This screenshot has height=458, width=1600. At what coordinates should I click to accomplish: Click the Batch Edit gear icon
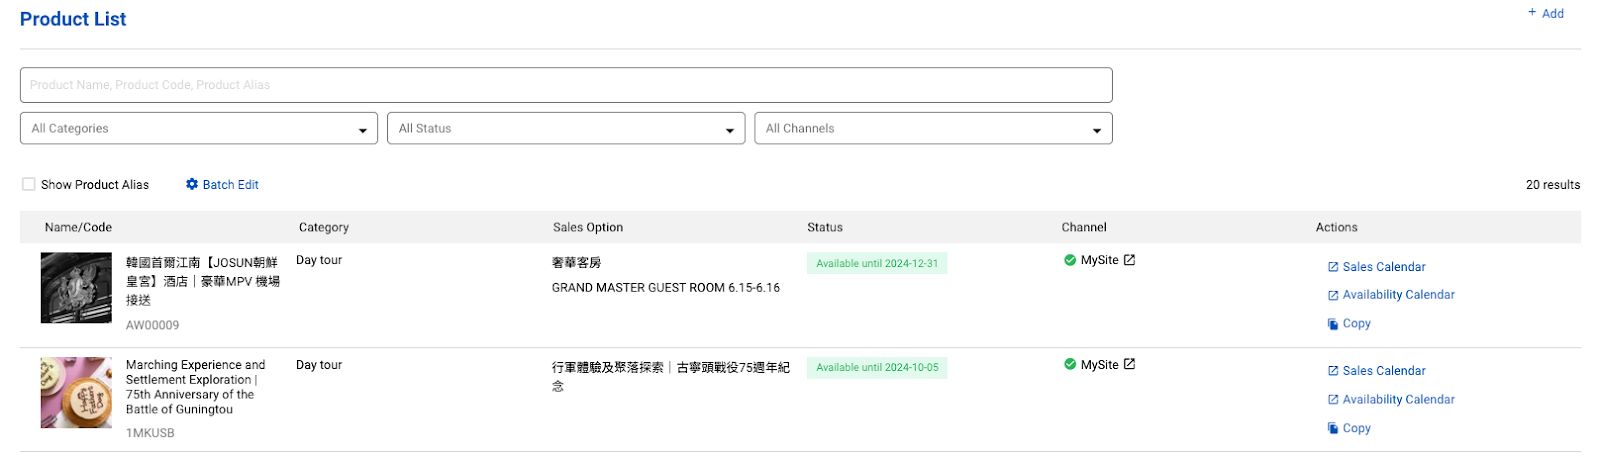192,184
